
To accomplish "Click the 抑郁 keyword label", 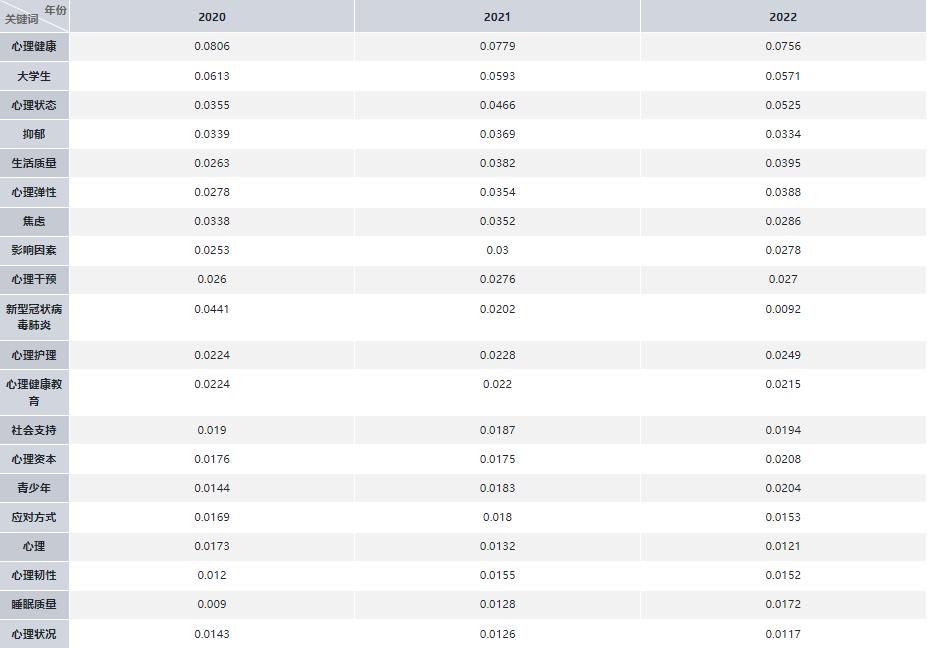I will click(x=34, y=134).
